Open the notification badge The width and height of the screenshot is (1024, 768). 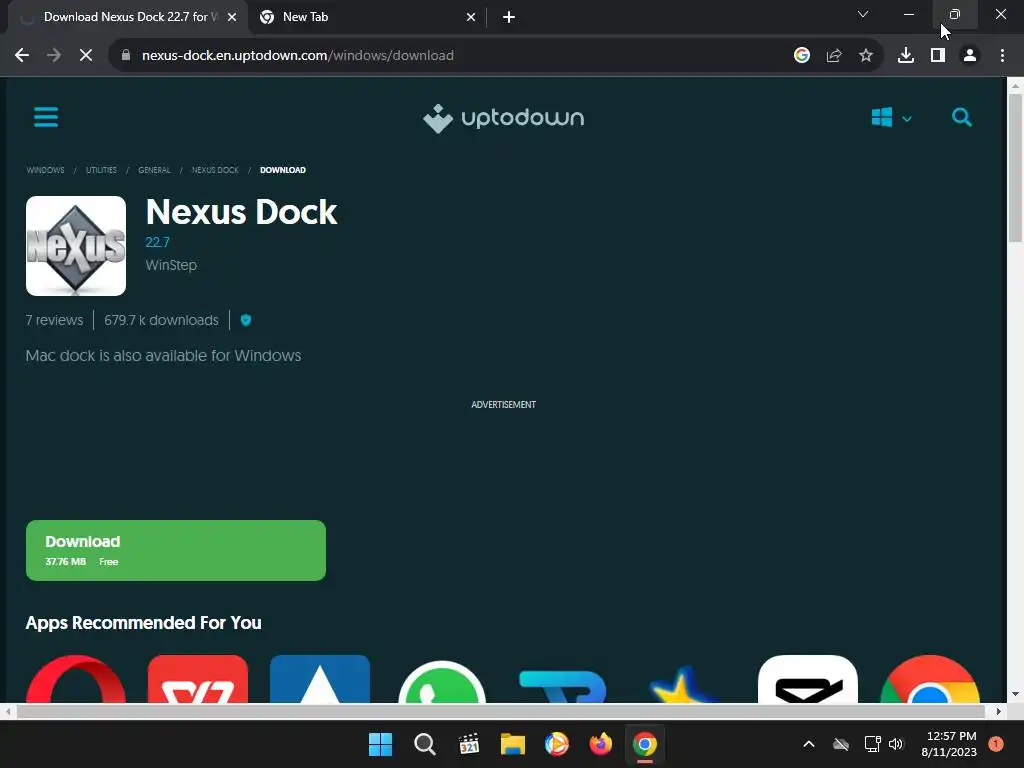996,744
